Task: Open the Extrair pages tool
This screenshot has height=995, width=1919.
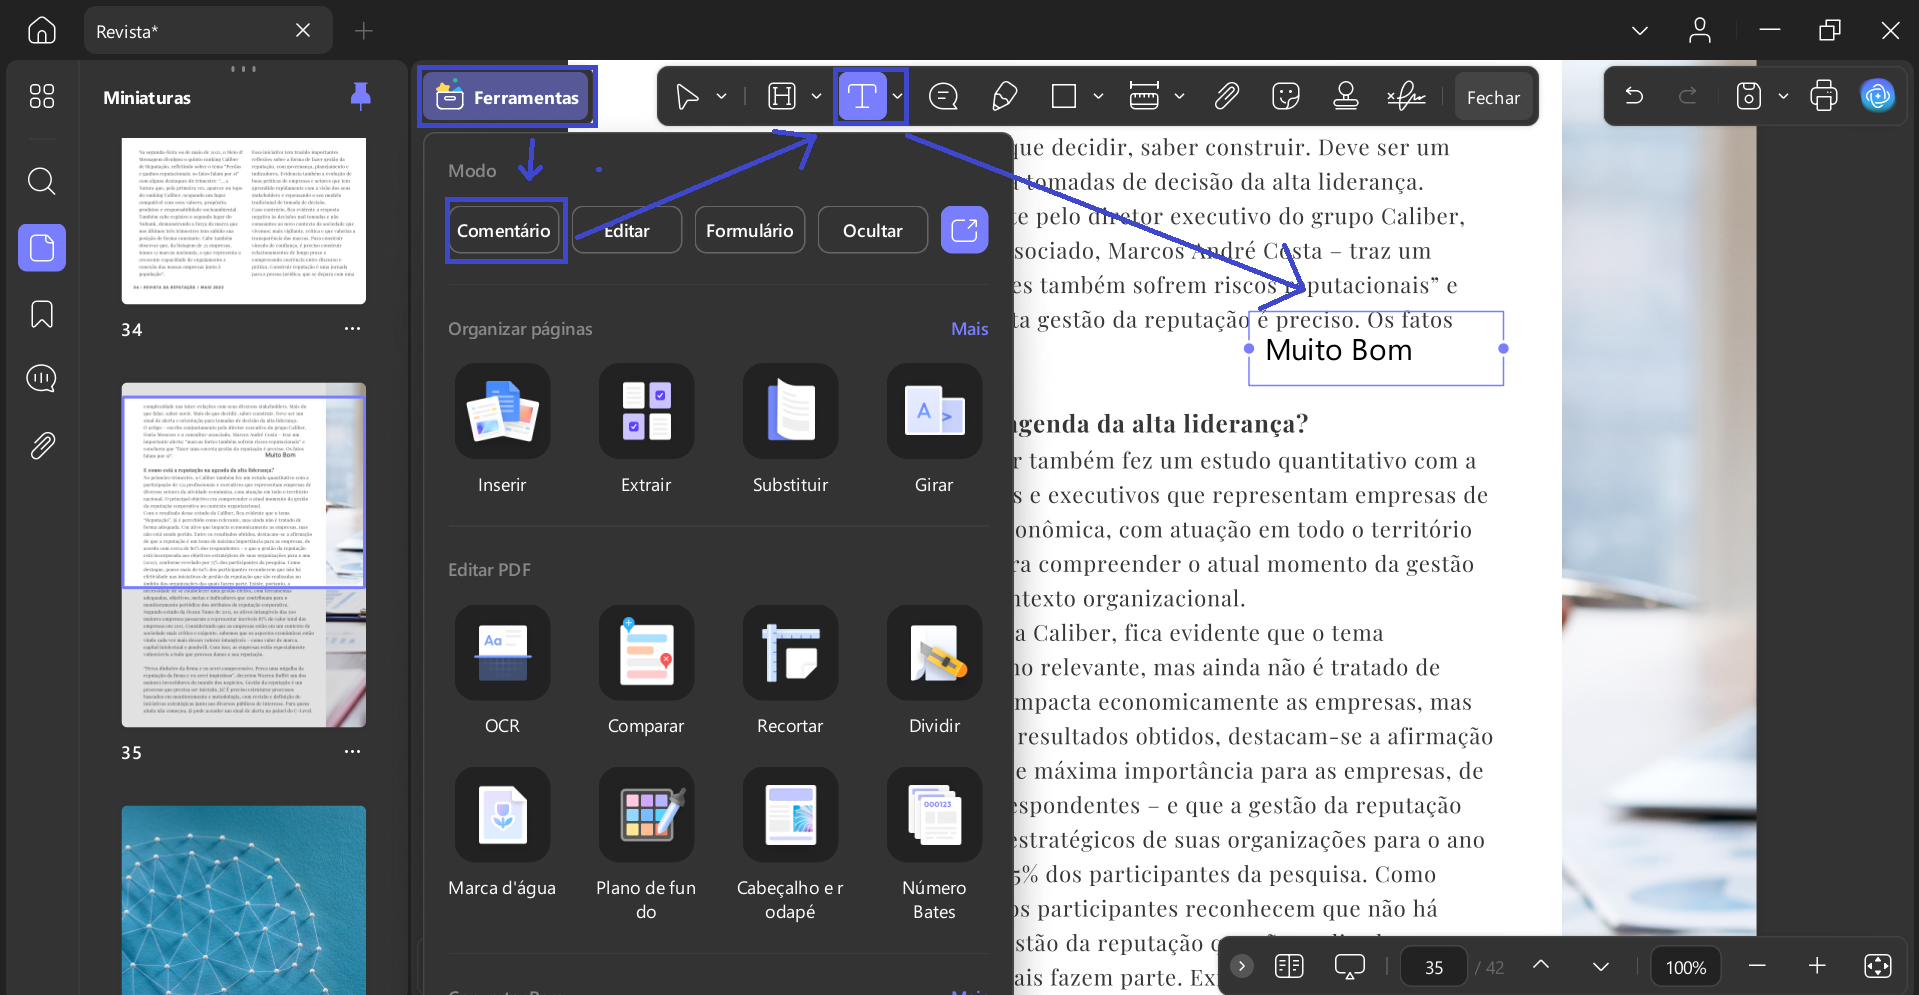Action: [x=646, y=430]
